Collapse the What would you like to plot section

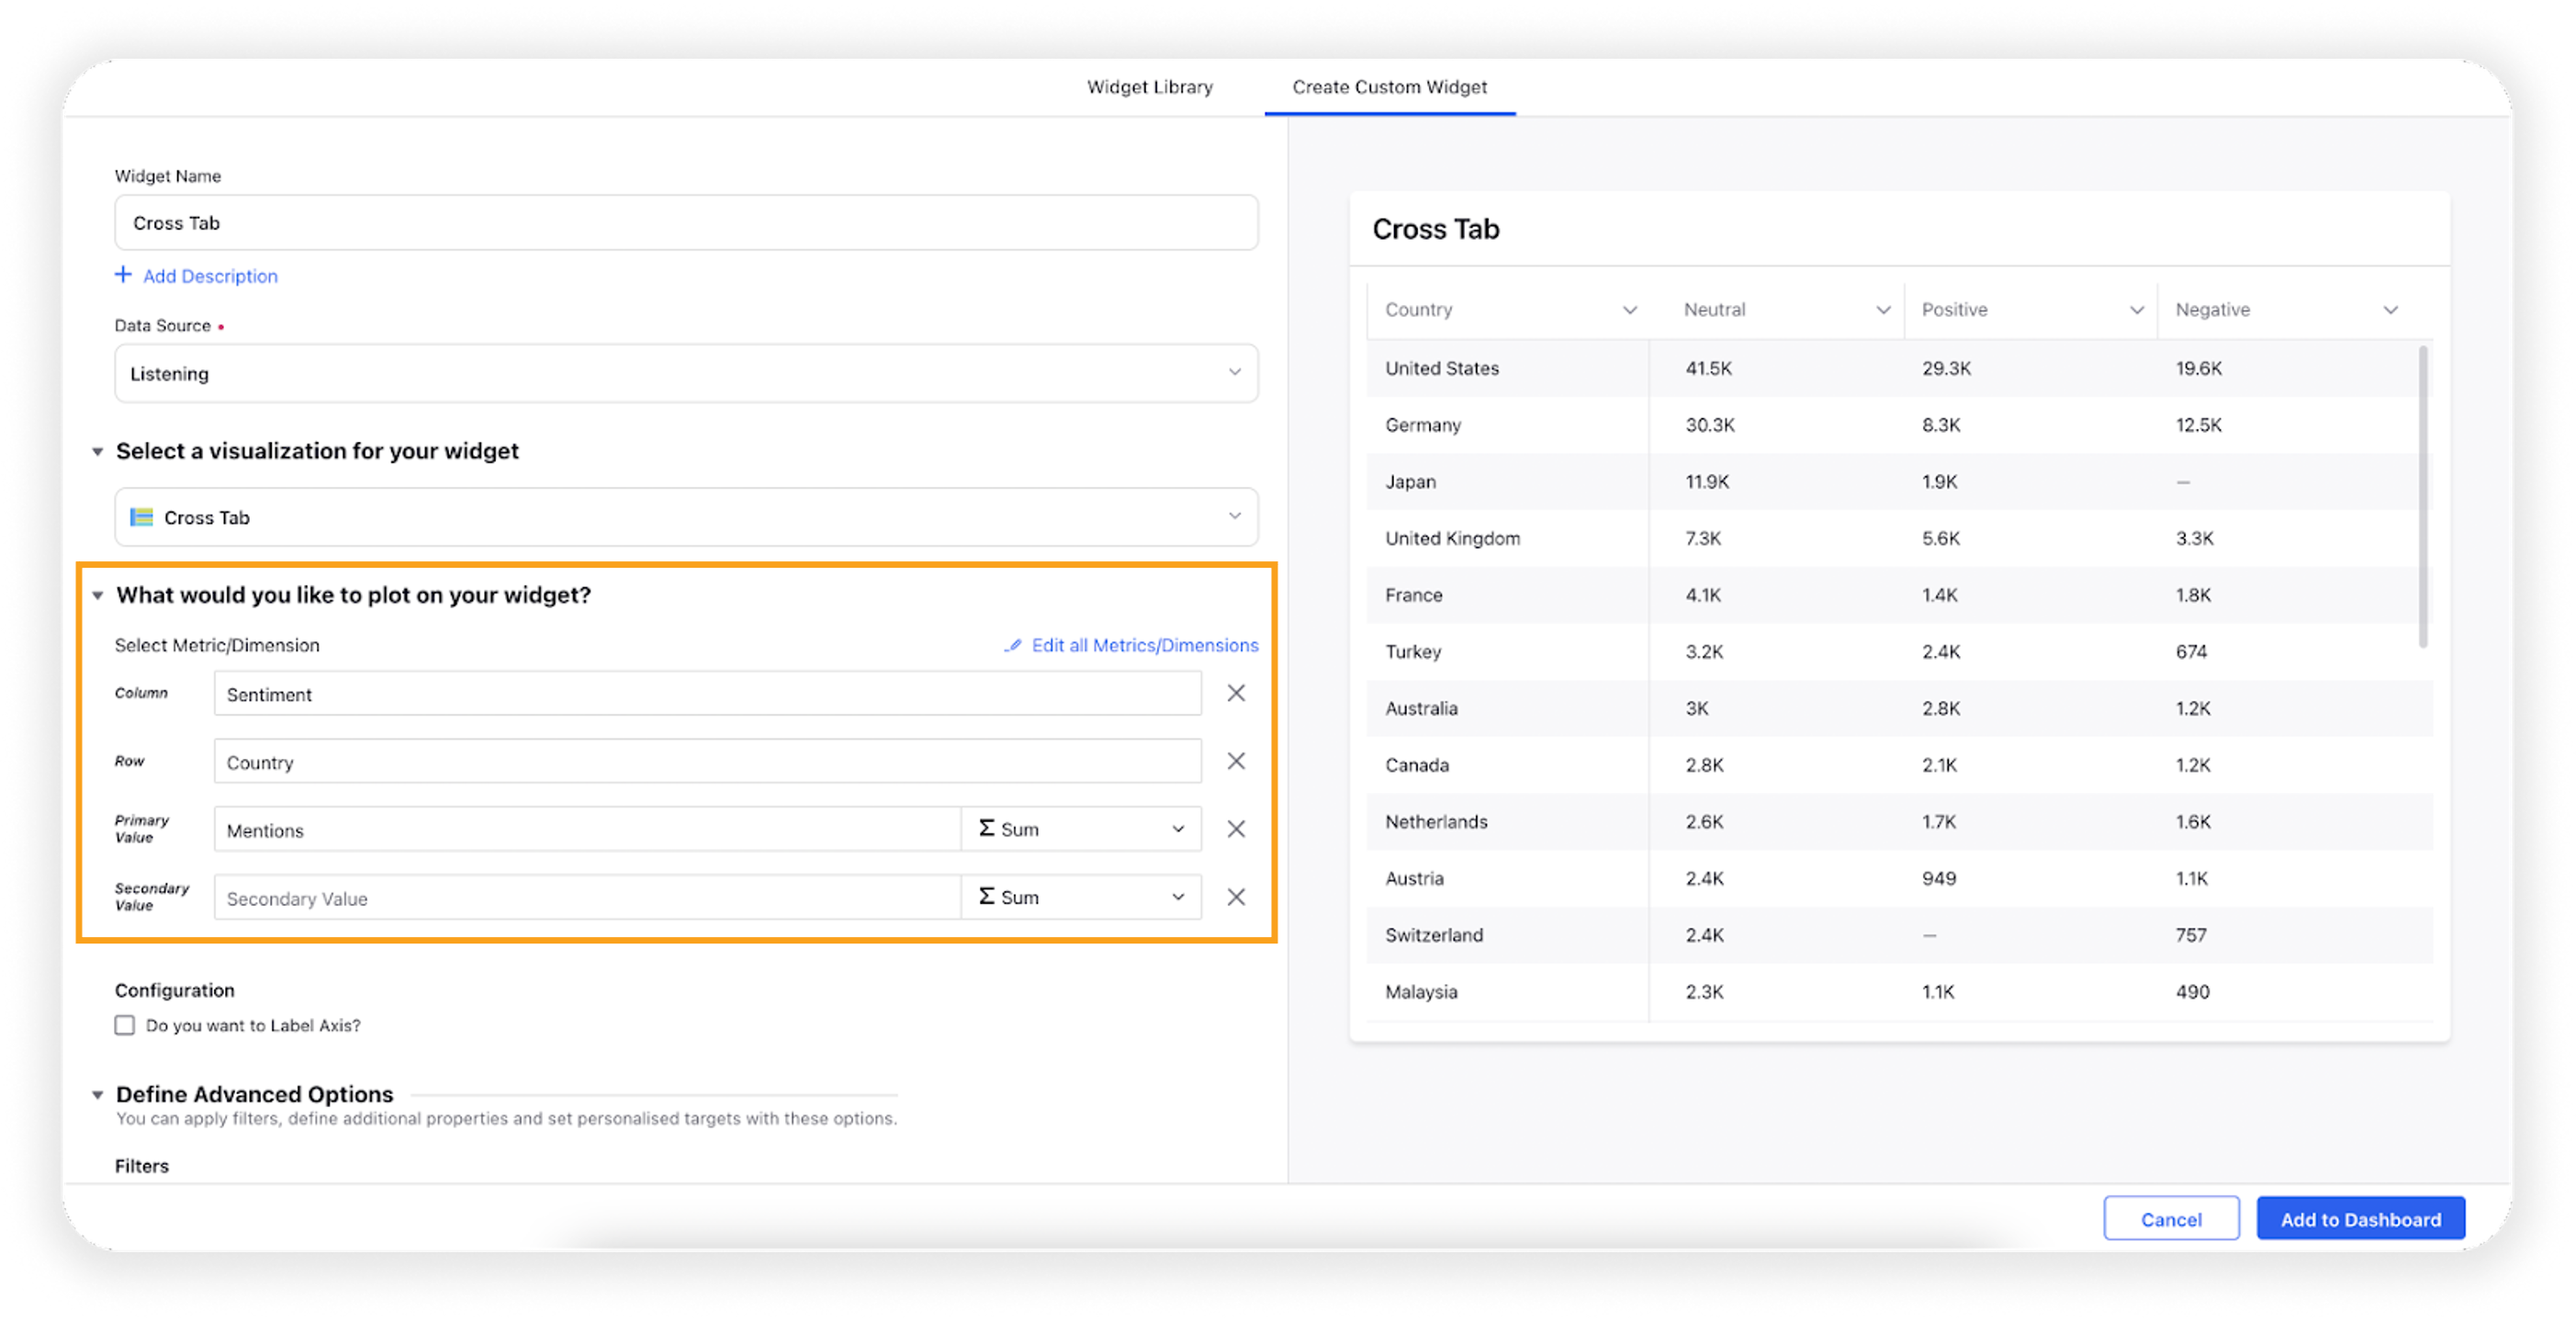click(x=97, y=596)
